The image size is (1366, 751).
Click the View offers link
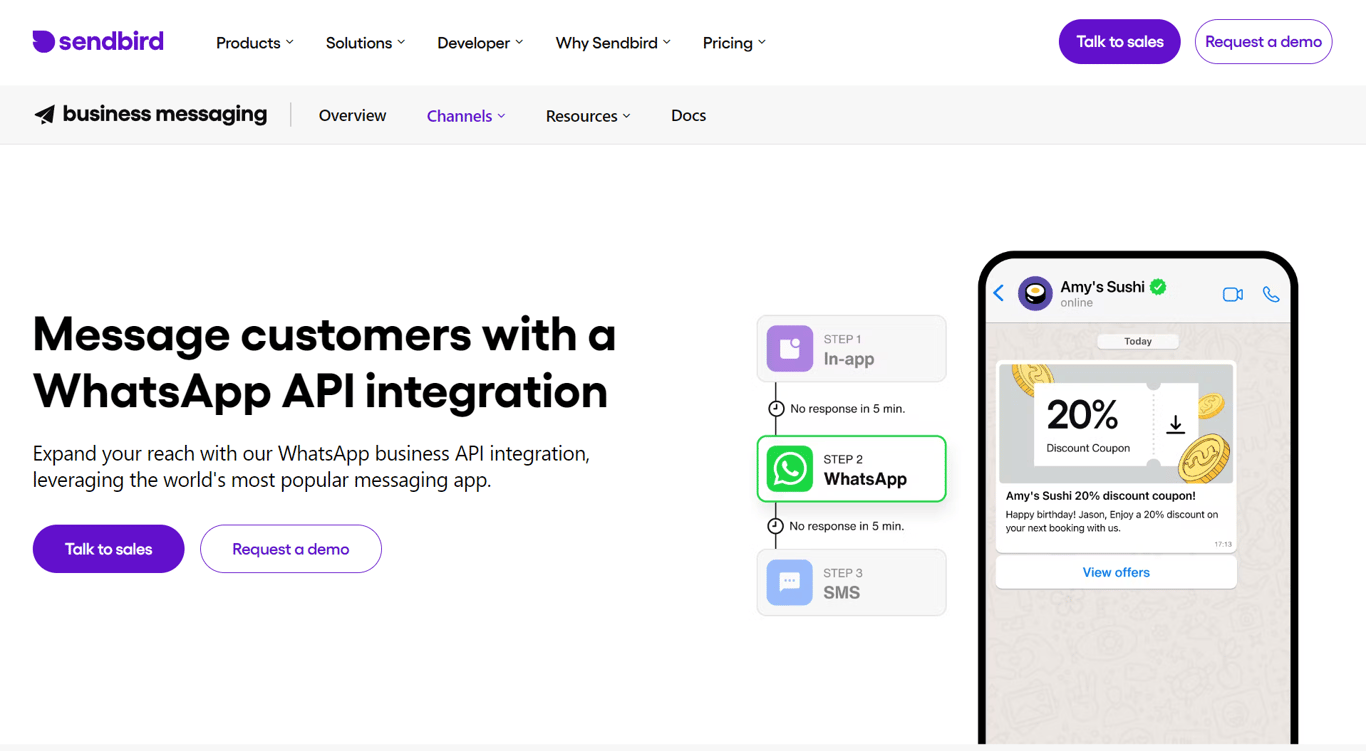1116,571
